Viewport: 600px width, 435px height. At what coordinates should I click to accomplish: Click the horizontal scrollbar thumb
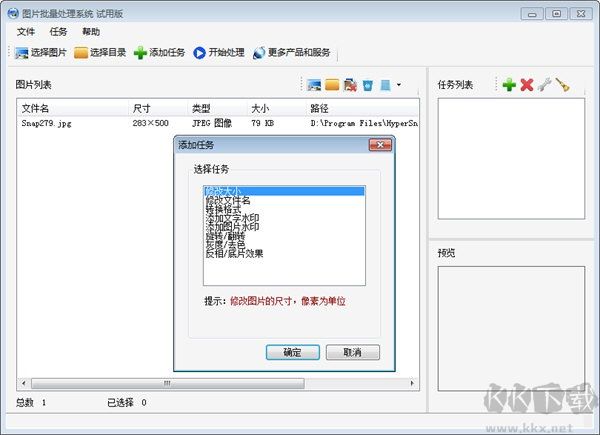click(168, 383)
